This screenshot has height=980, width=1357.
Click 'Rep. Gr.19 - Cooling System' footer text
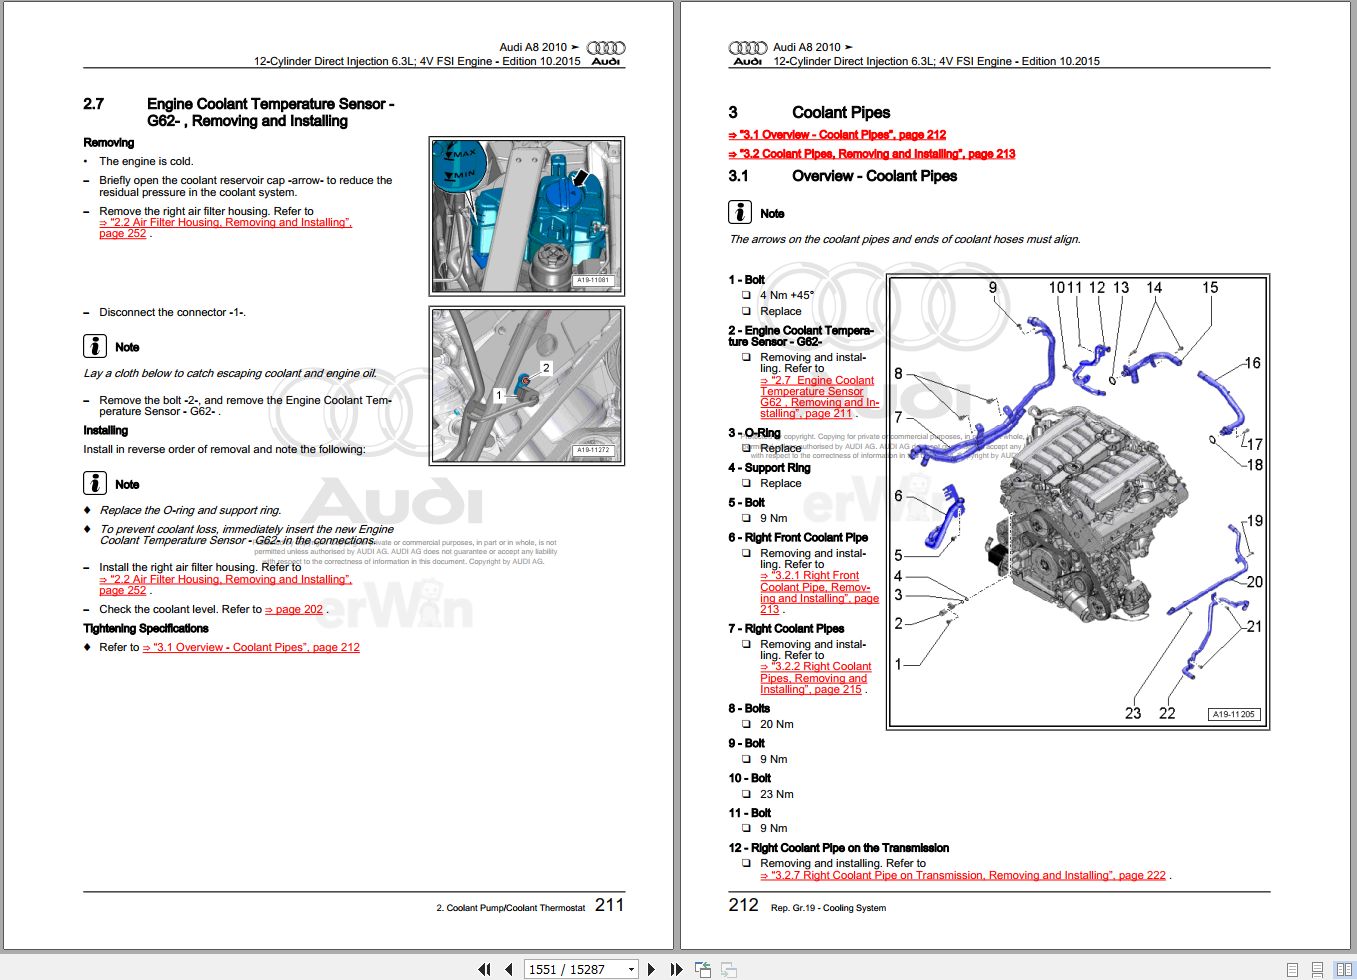pyautogui.click(x=828, y=908)
